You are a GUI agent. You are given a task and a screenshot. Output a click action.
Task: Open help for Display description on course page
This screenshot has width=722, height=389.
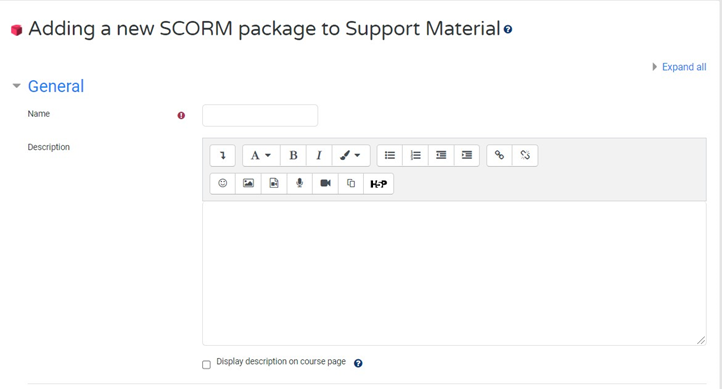[x=358, y=363]
